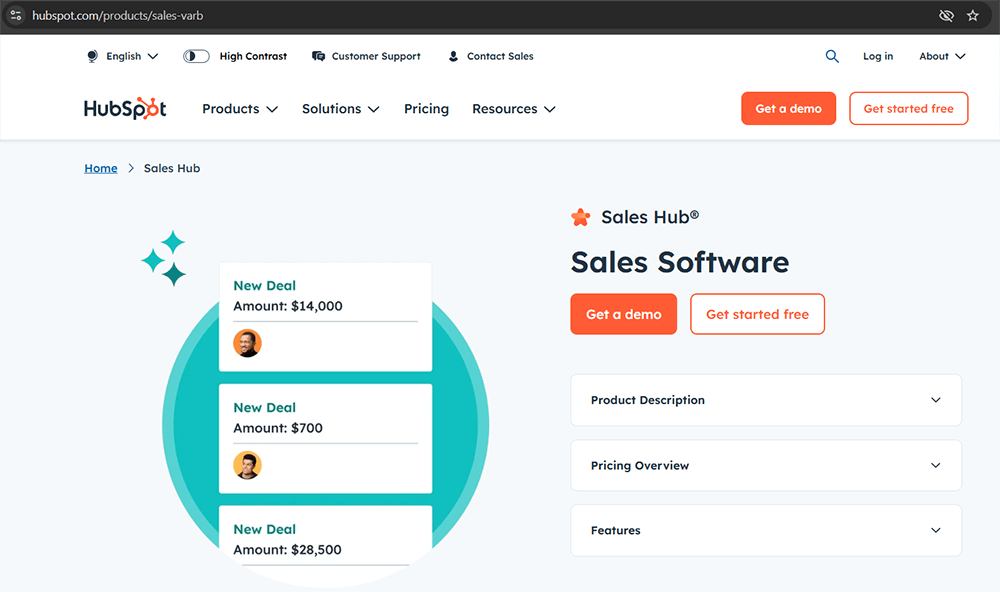
Task: Click the Customer Support chat icon
Action: pyautogui.click(x=318, y=57)
